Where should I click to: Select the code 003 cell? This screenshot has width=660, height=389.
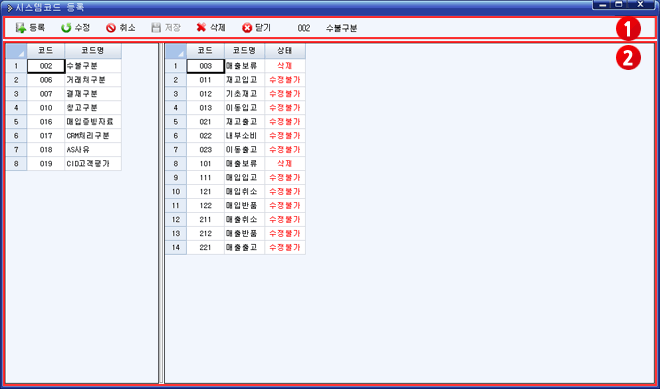tap(205, 66)
